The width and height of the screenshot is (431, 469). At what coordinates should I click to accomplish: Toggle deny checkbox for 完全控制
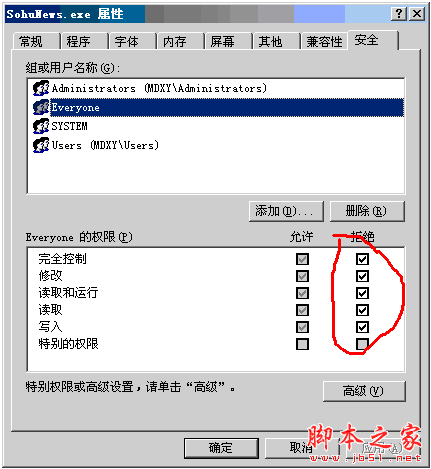point(362,259)
